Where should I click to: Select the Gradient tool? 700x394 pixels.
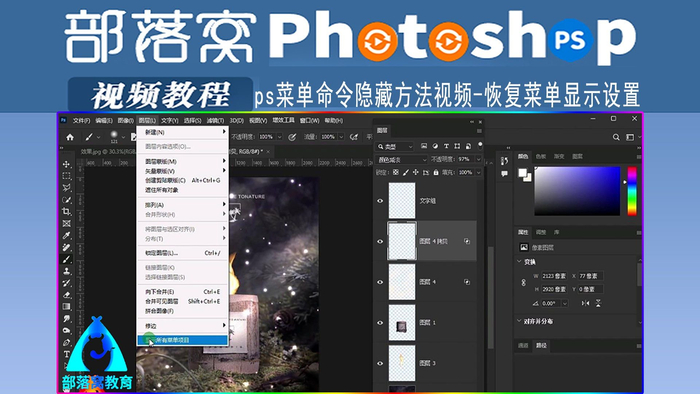(67, 307)
